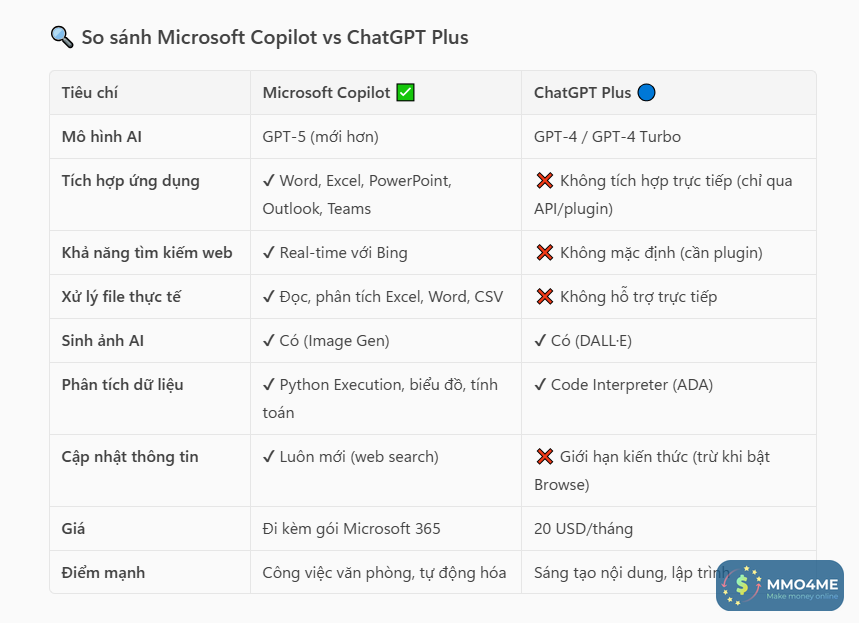The height and width of the screenshot is (623, 859).
Task: Select the "Tiêu chí" column header
Action: pyautogui.click(x=90, y=93)
